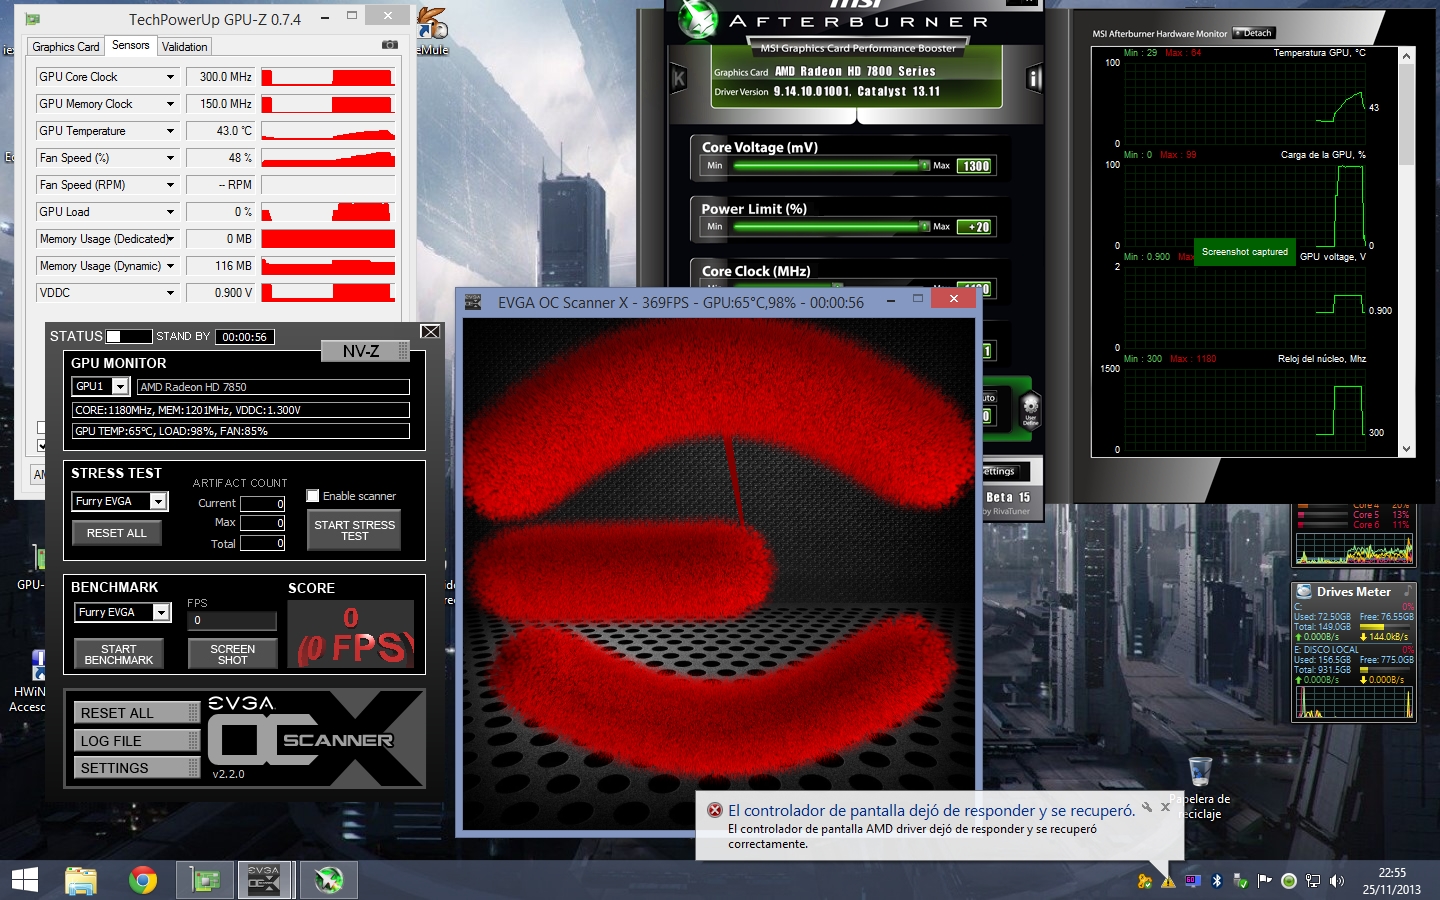Adjust the Power Limit slider handle
Screen dimensions: 1440x900
point(924,227)
